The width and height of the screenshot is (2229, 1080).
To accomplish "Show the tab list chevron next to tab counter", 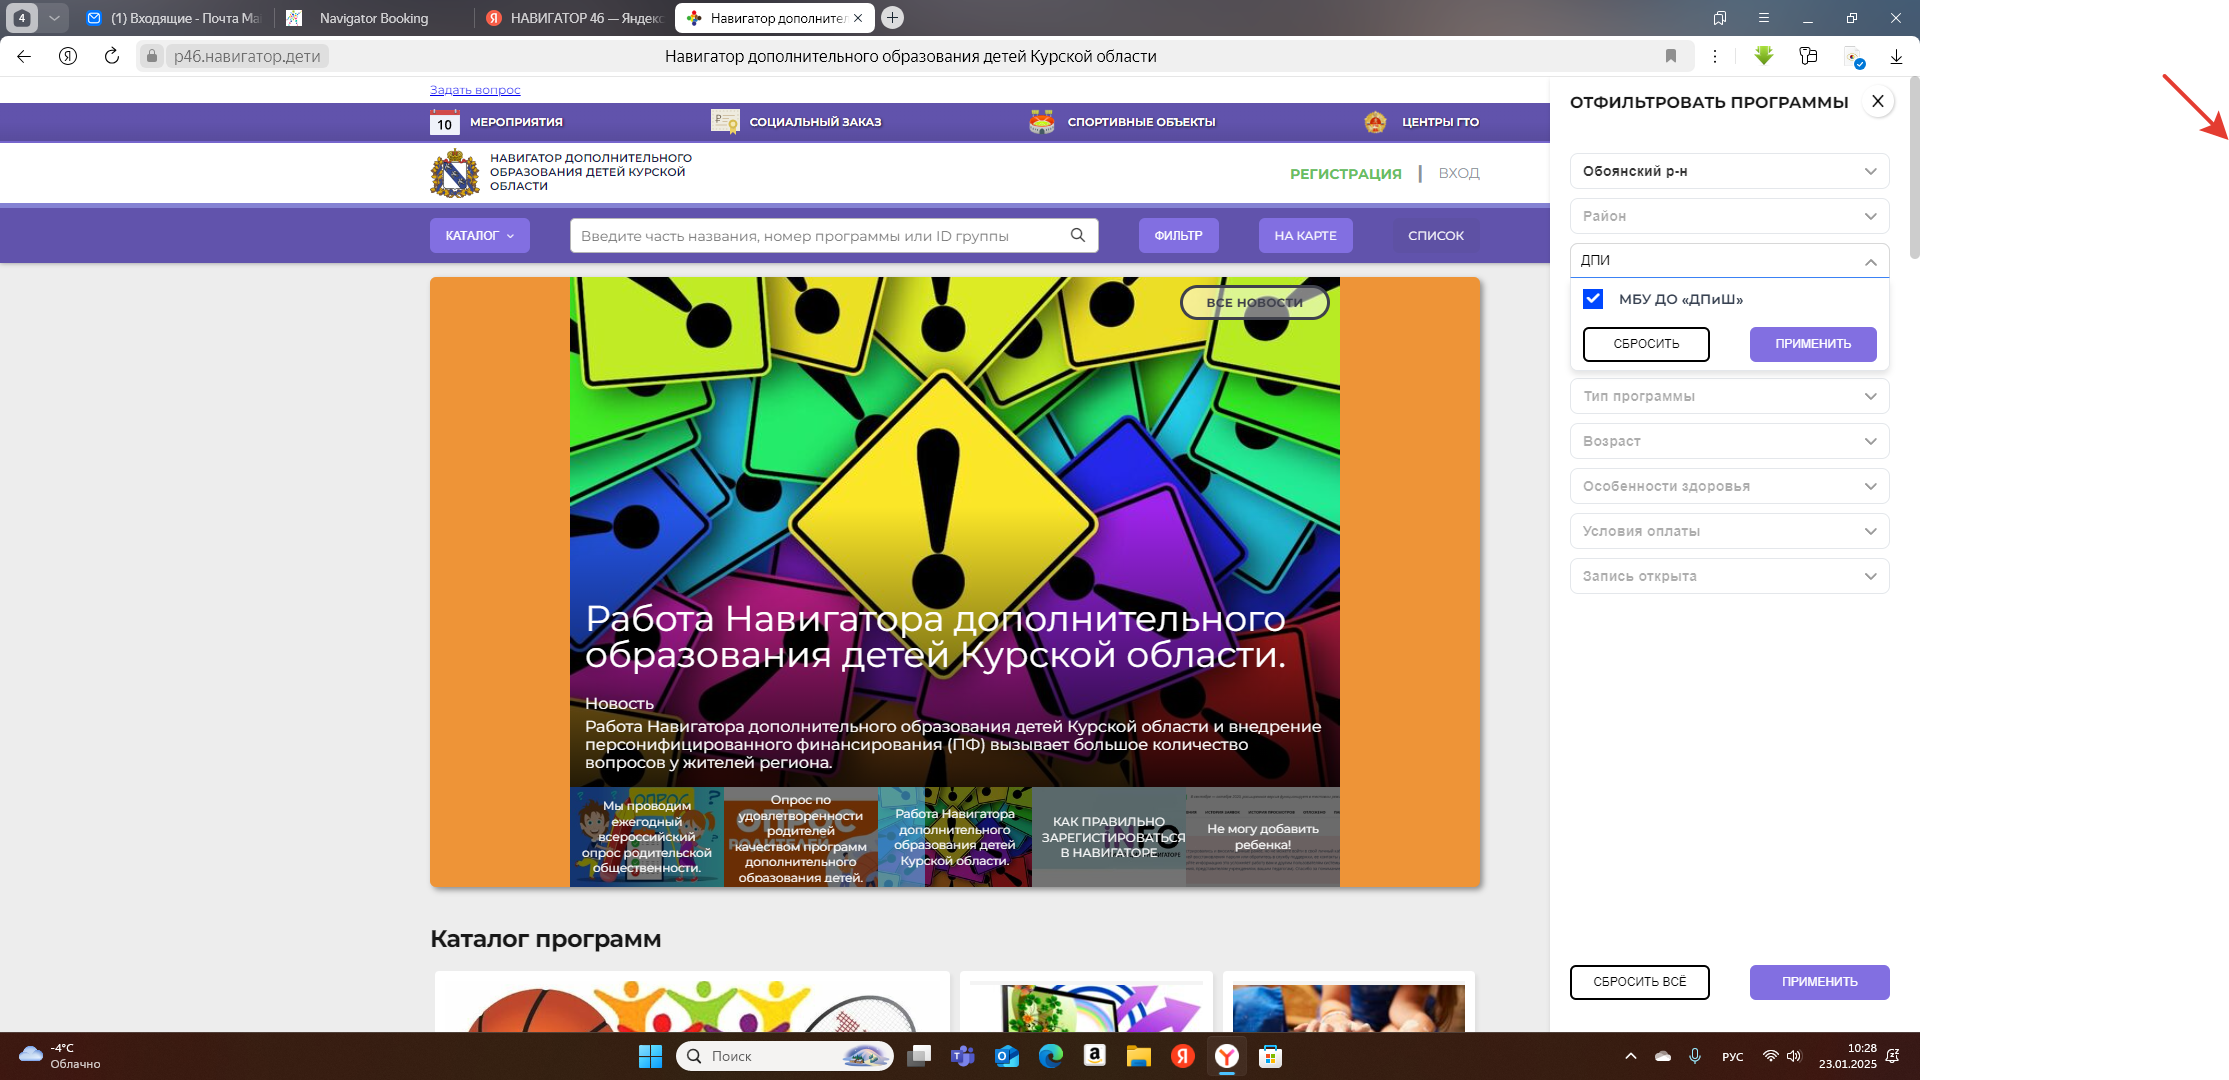I will tap(54, 18).
